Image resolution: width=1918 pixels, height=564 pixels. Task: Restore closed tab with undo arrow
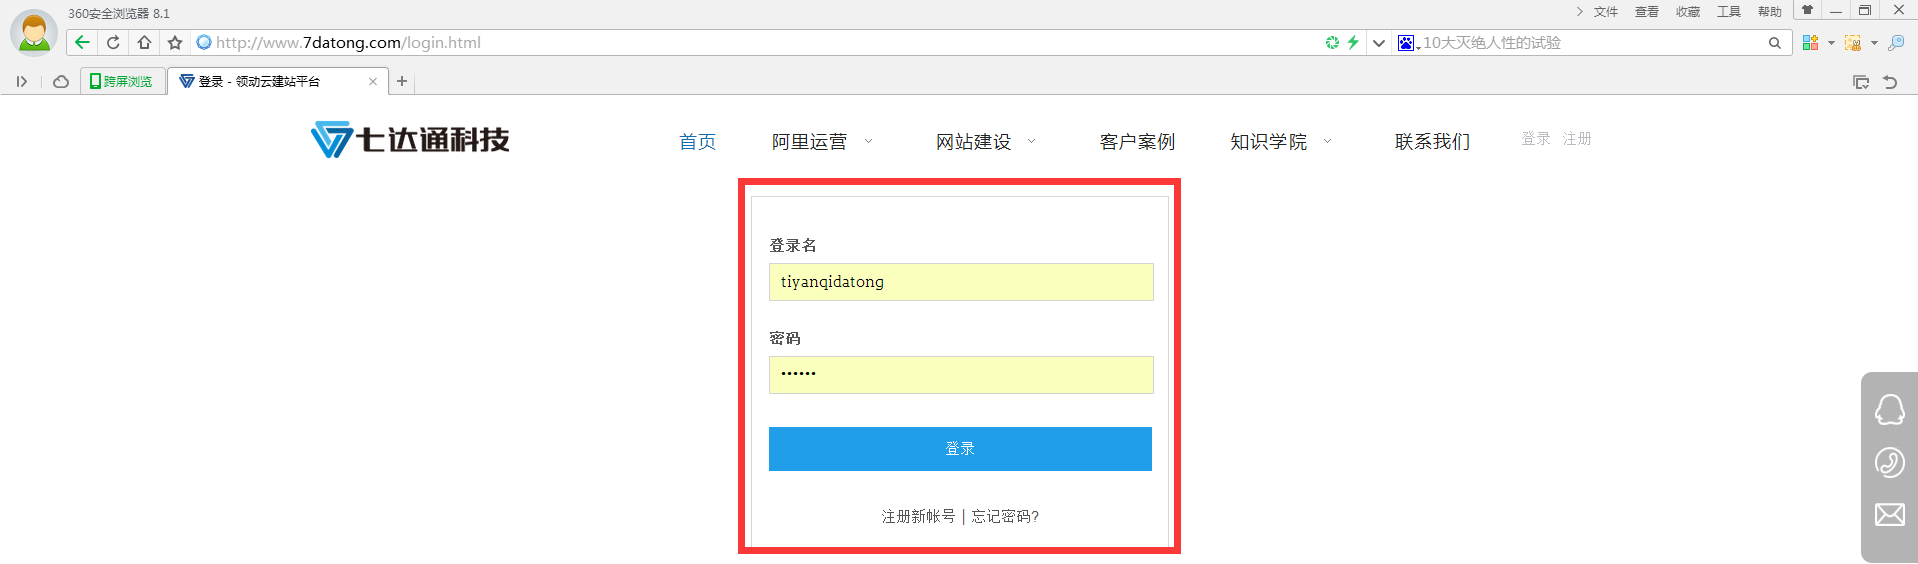click(x=1890, y=82)
